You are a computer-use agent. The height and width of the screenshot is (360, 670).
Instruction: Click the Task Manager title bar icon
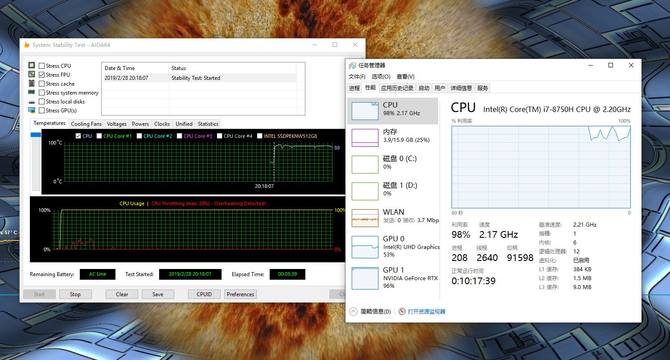coord(353,65)
